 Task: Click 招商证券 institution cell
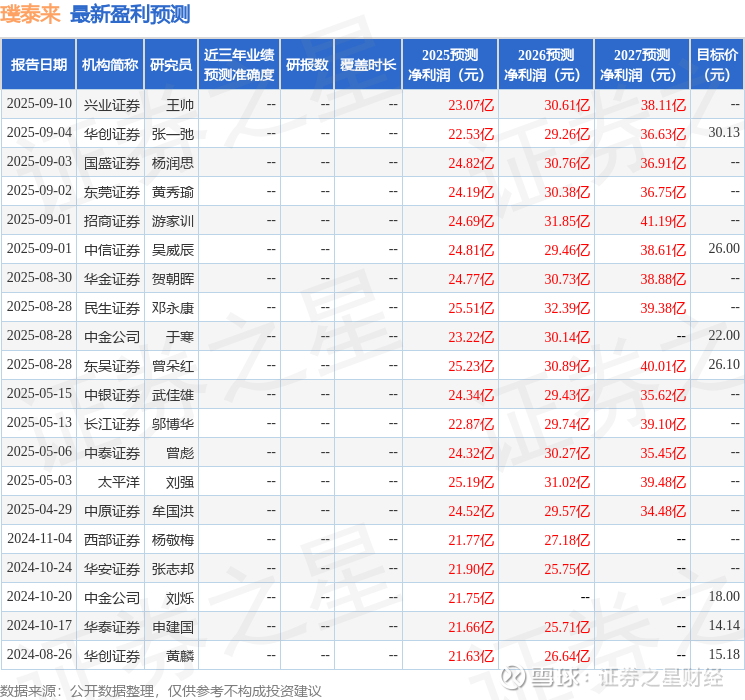pyautogui.click(x=112, y=221)
